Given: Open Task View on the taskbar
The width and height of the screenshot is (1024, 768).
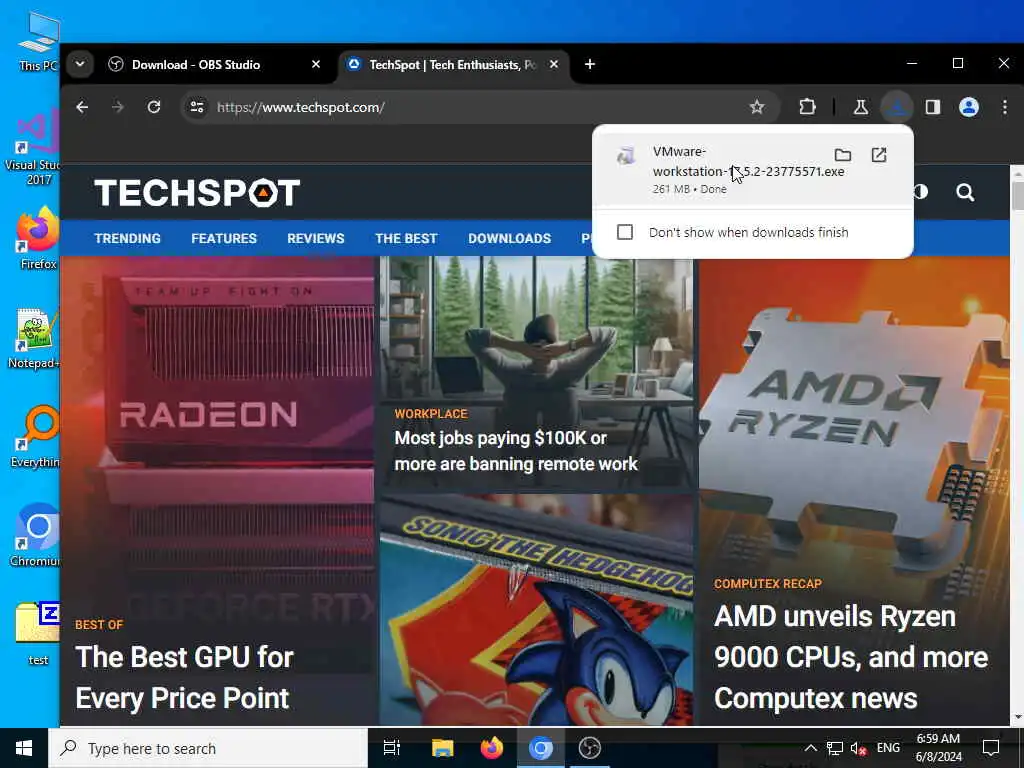Looking at the screenshot, I should point(392,748).
